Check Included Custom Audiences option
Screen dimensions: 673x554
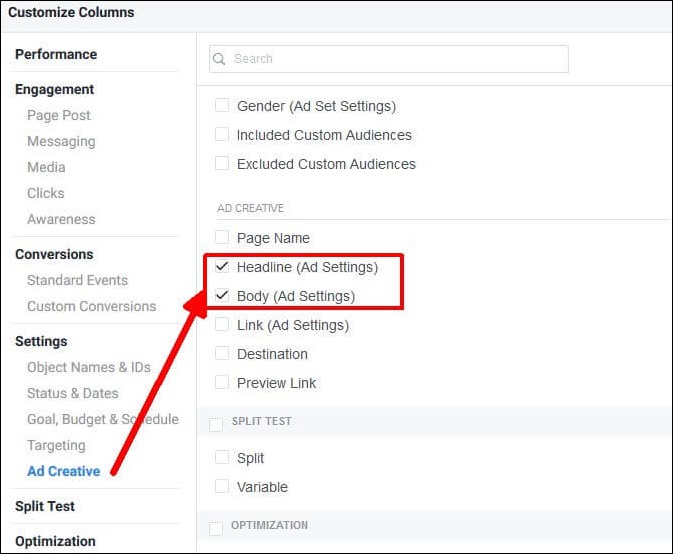pos(222,135)
